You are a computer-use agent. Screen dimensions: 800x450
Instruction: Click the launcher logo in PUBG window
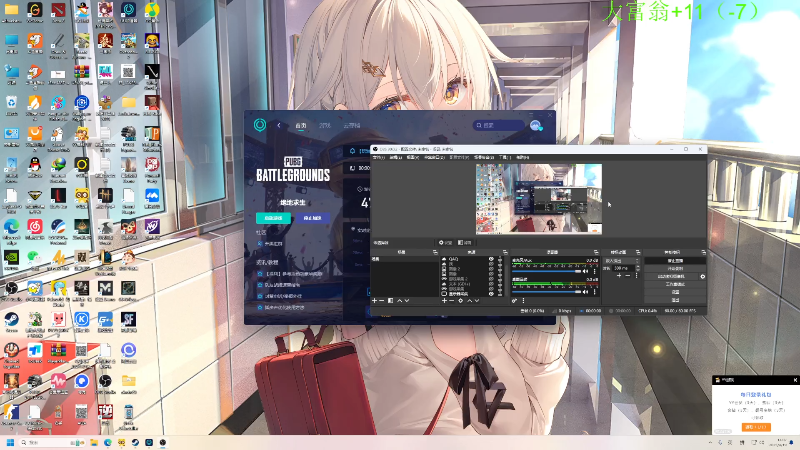(x=260, y=124)
